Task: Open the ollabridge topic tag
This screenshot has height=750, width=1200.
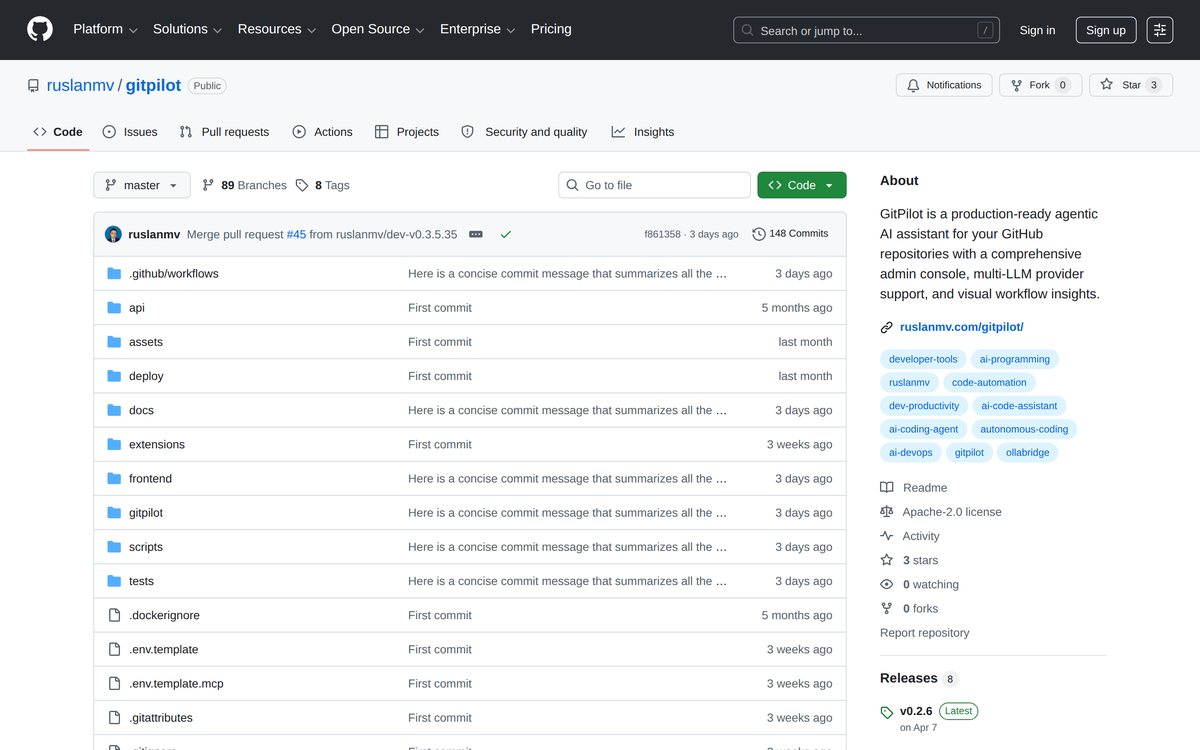Action: (x=1028, y=452)
